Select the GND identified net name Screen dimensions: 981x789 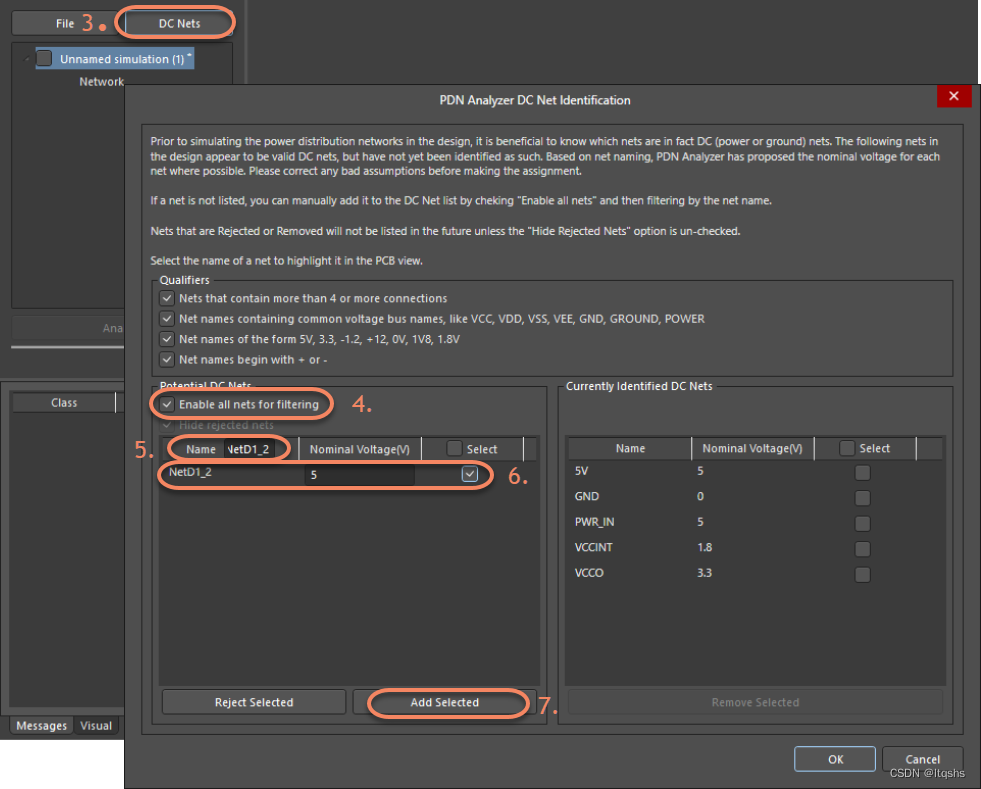pos(587,496)
